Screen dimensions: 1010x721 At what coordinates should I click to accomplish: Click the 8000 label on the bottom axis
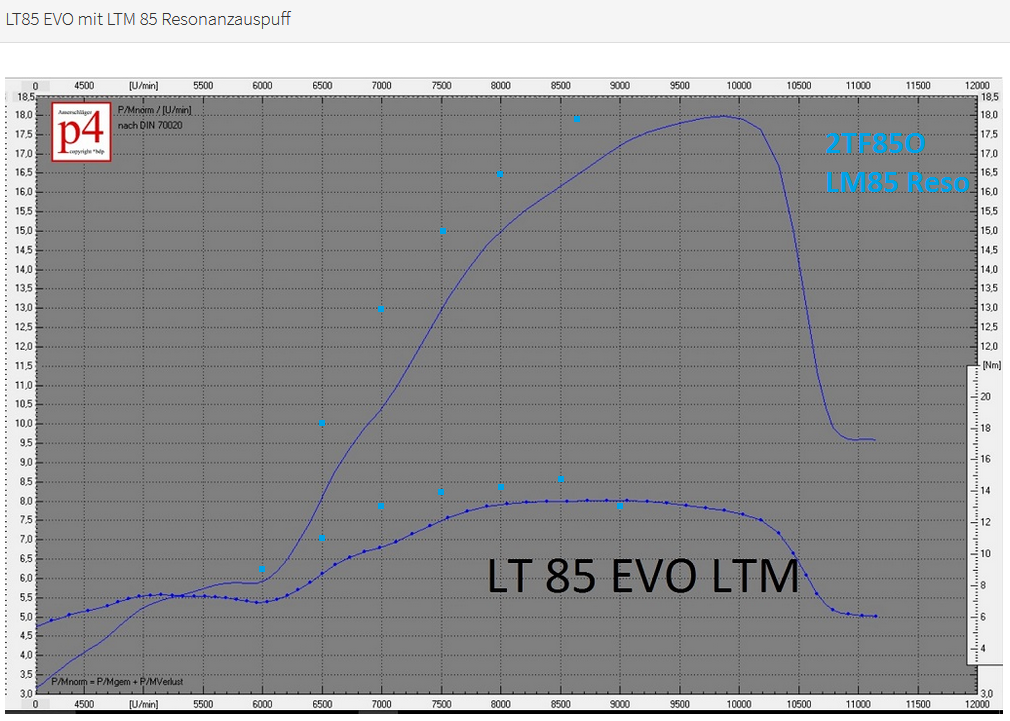[501, 703]
